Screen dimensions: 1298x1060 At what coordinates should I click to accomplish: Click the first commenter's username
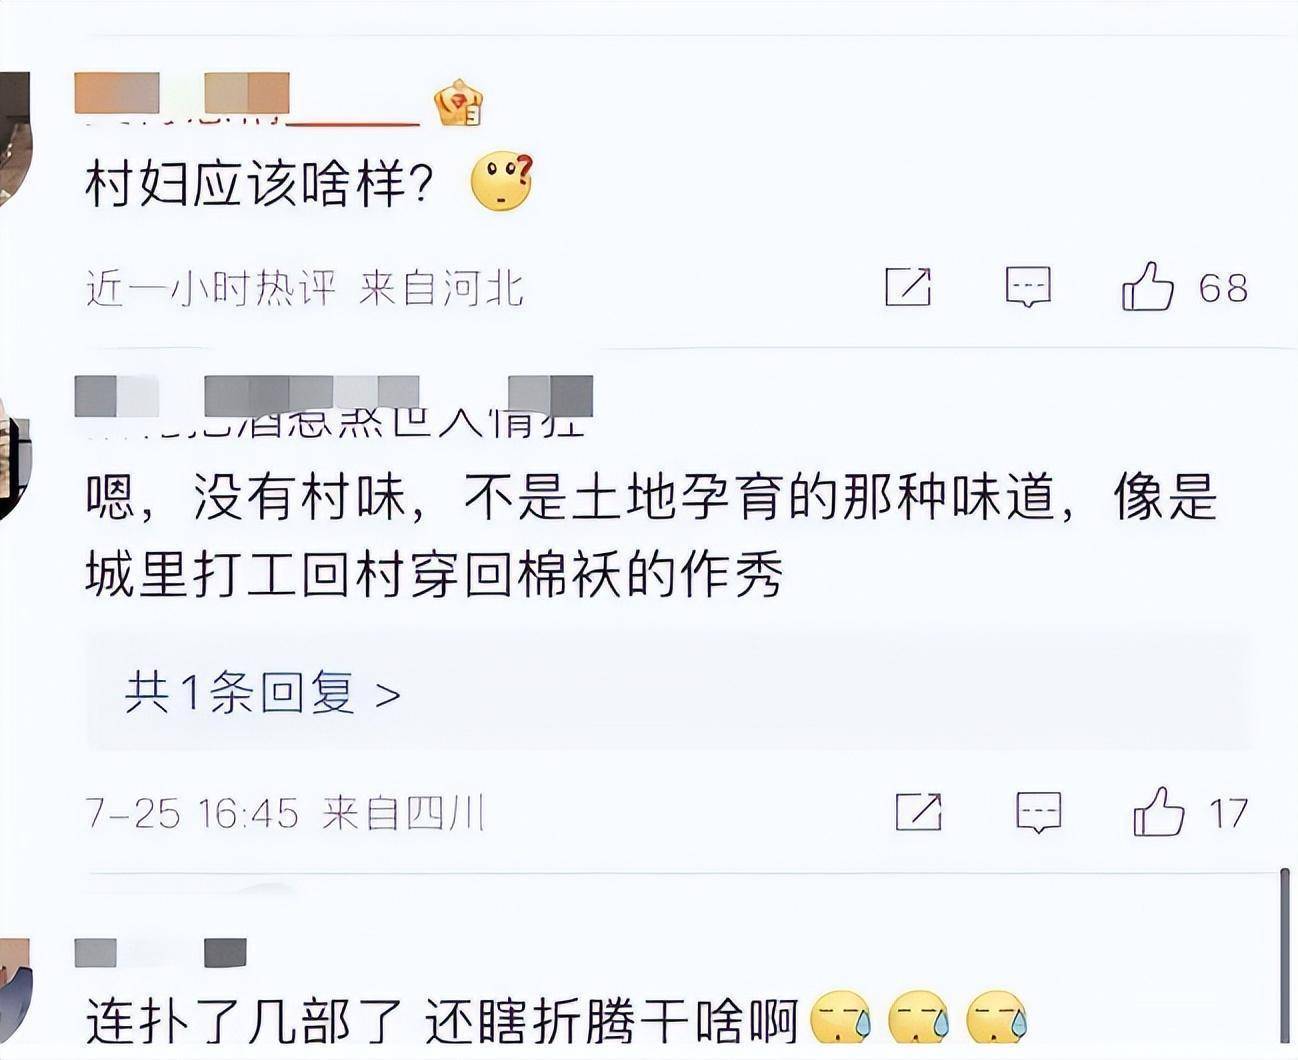click(247, 101)
